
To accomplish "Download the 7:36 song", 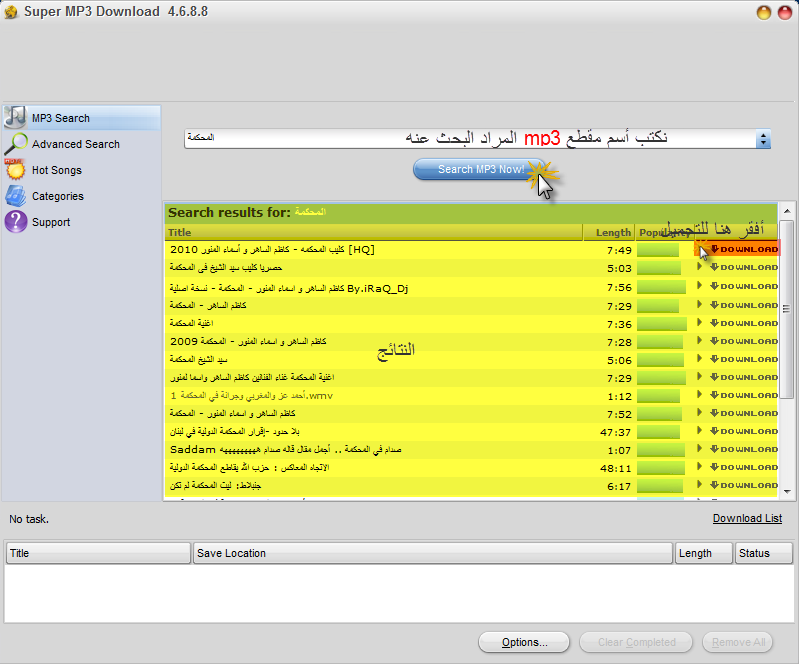I will (x=744, y=323).
